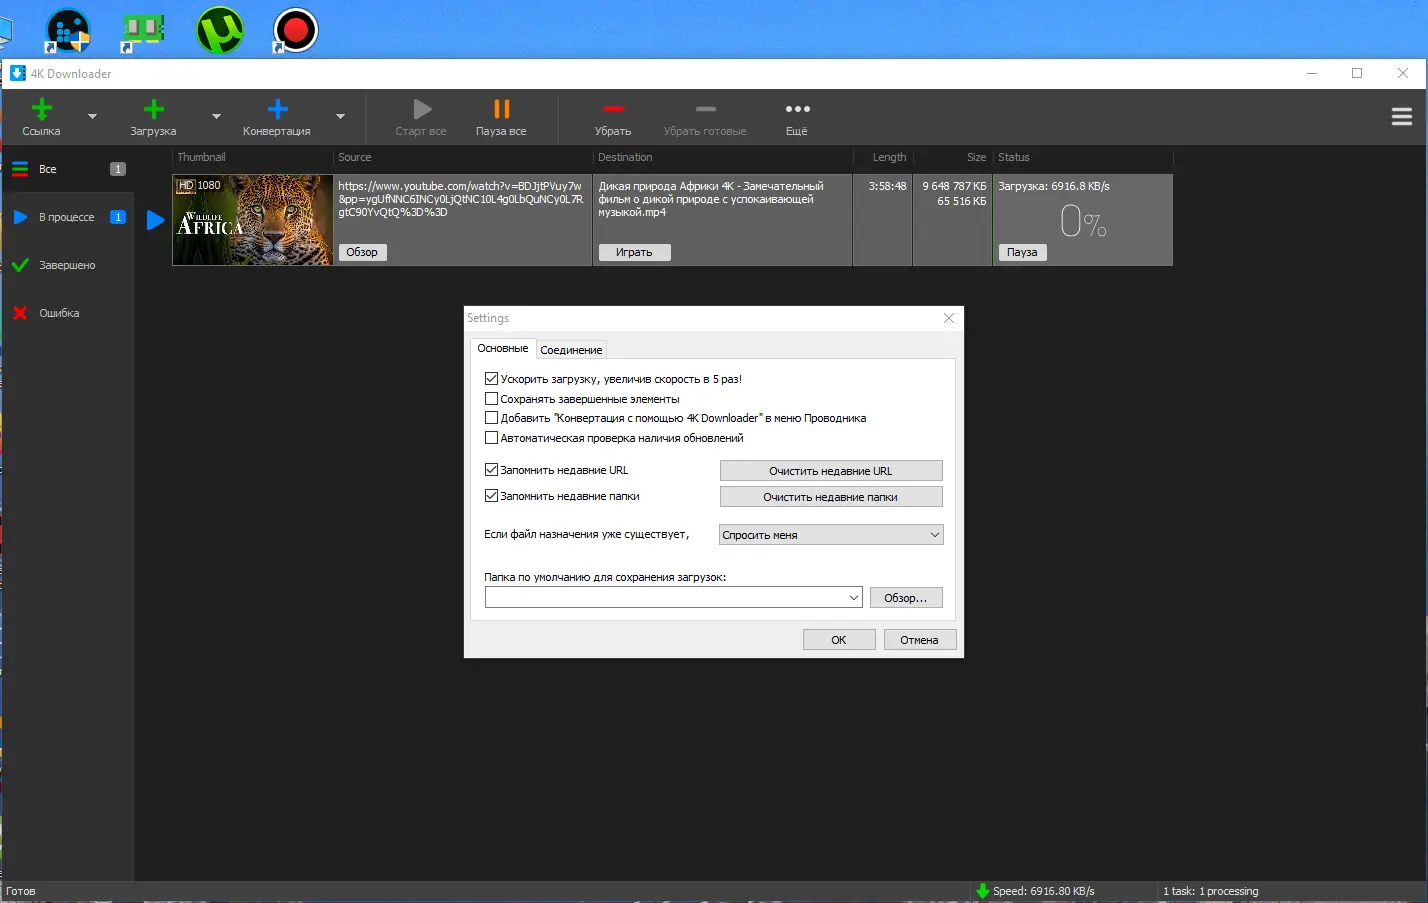
Task: Click the Готов status bar text
Action: 20,891
